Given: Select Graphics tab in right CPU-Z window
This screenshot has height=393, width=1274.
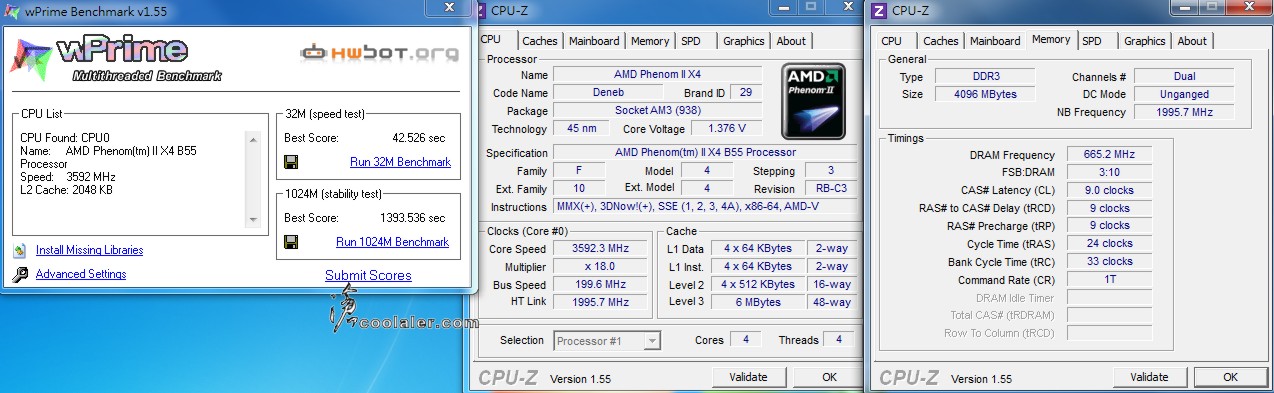Looking at the screenshot, I should pos(1144,41).
